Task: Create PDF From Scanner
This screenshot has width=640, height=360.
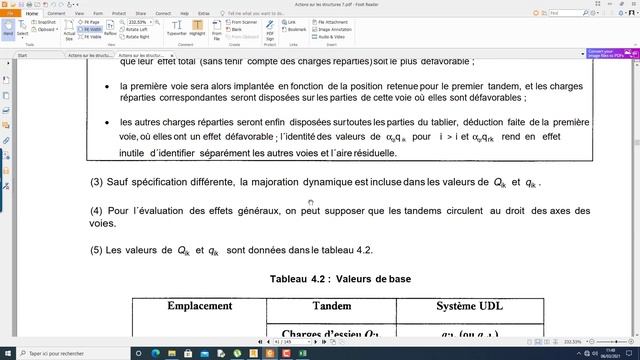Action: (241, 22)
